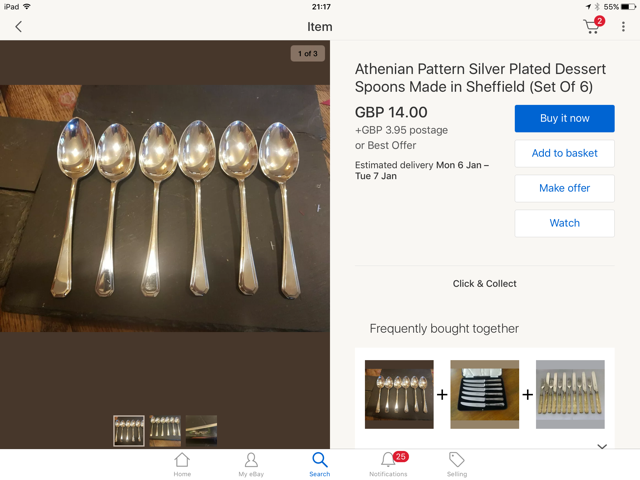Click the Make offer button
The width and height of the screenshot is (640, 480).
click(x=564, y=188)
